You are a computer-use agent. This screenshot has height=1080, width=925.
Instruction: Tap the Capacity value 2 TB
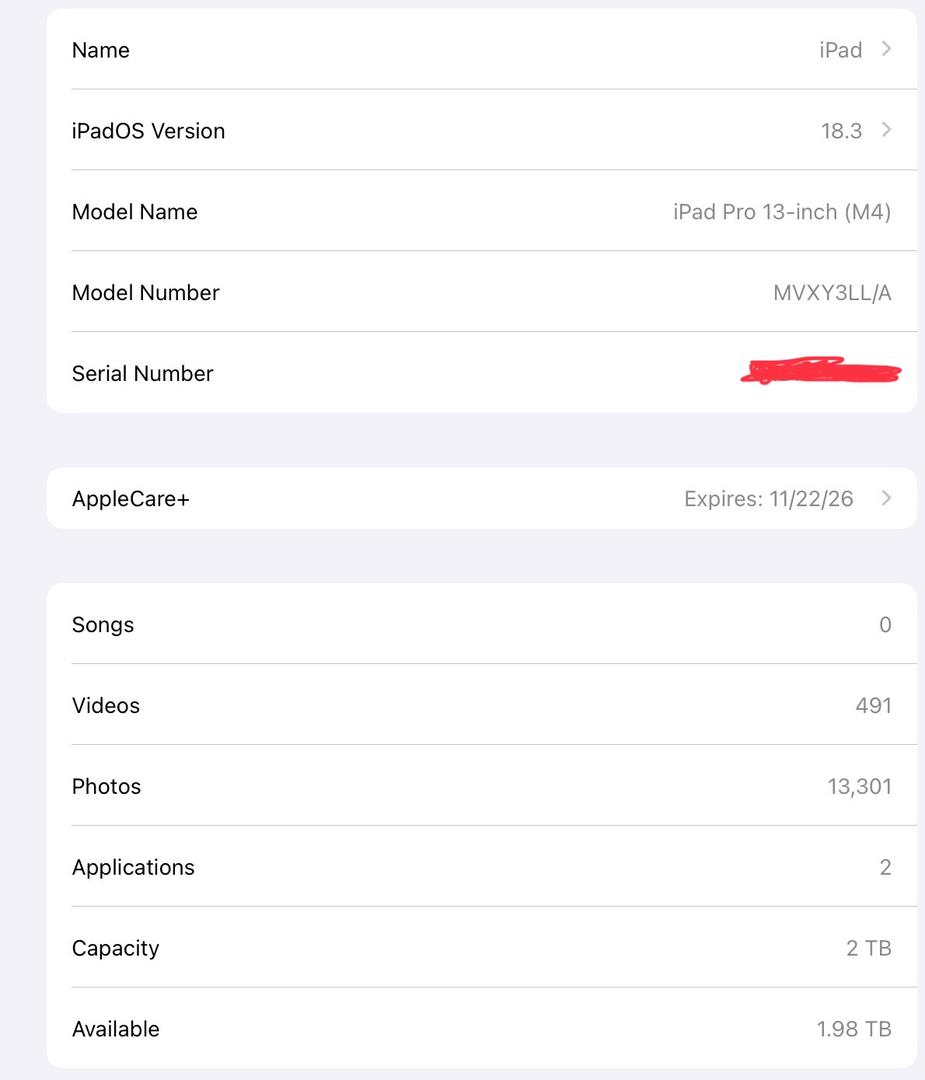(x=868, y=948)
